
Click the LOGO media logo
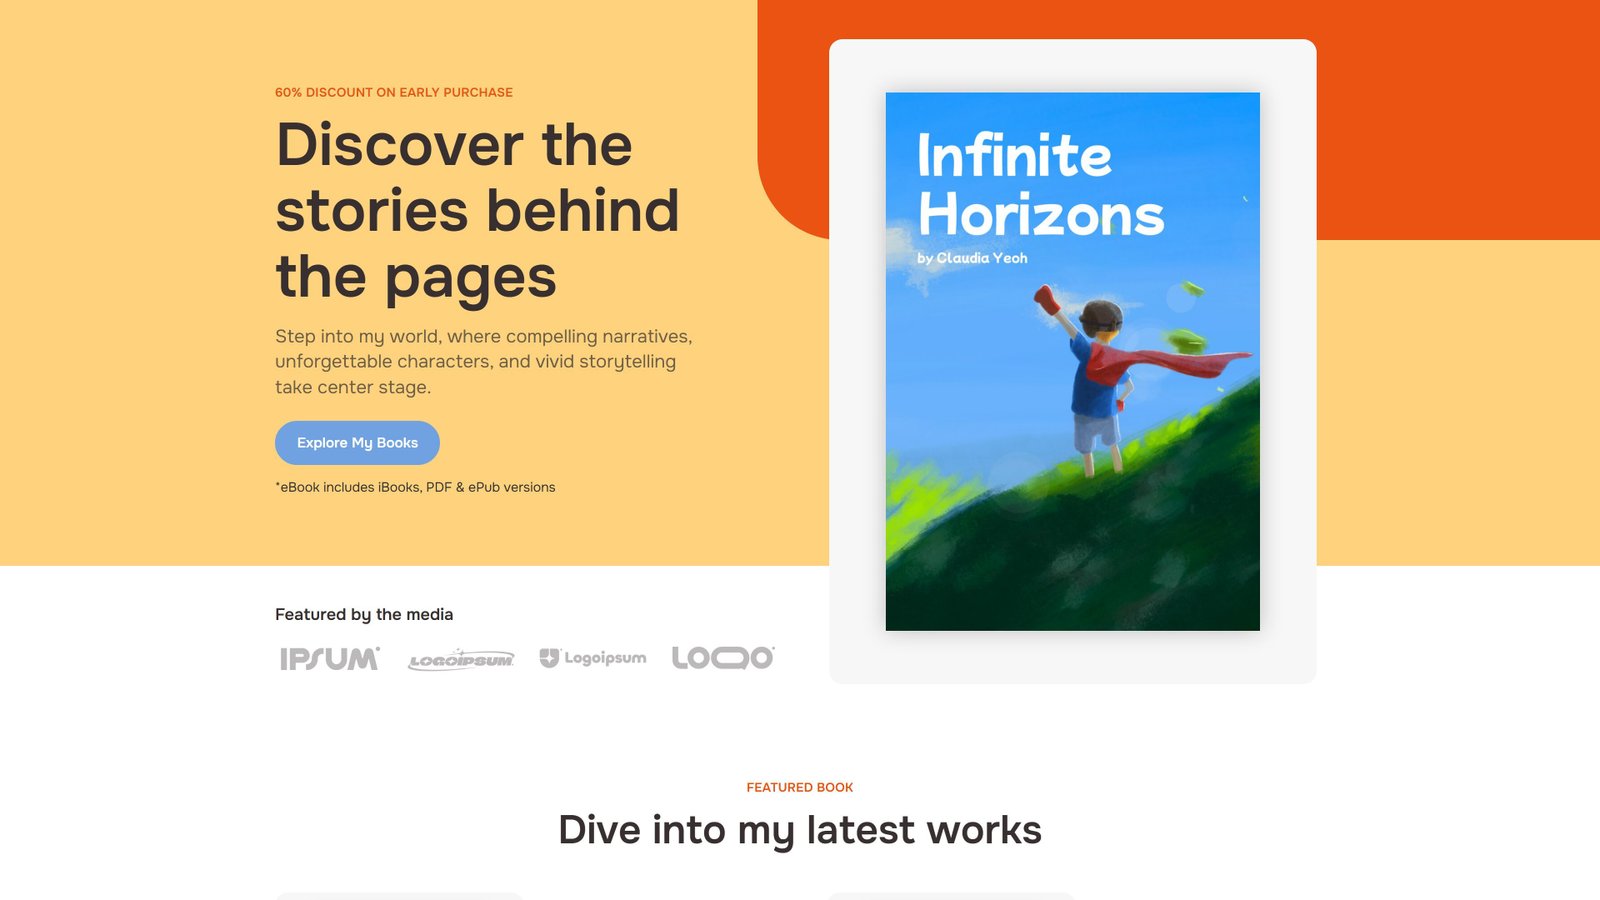723,657
